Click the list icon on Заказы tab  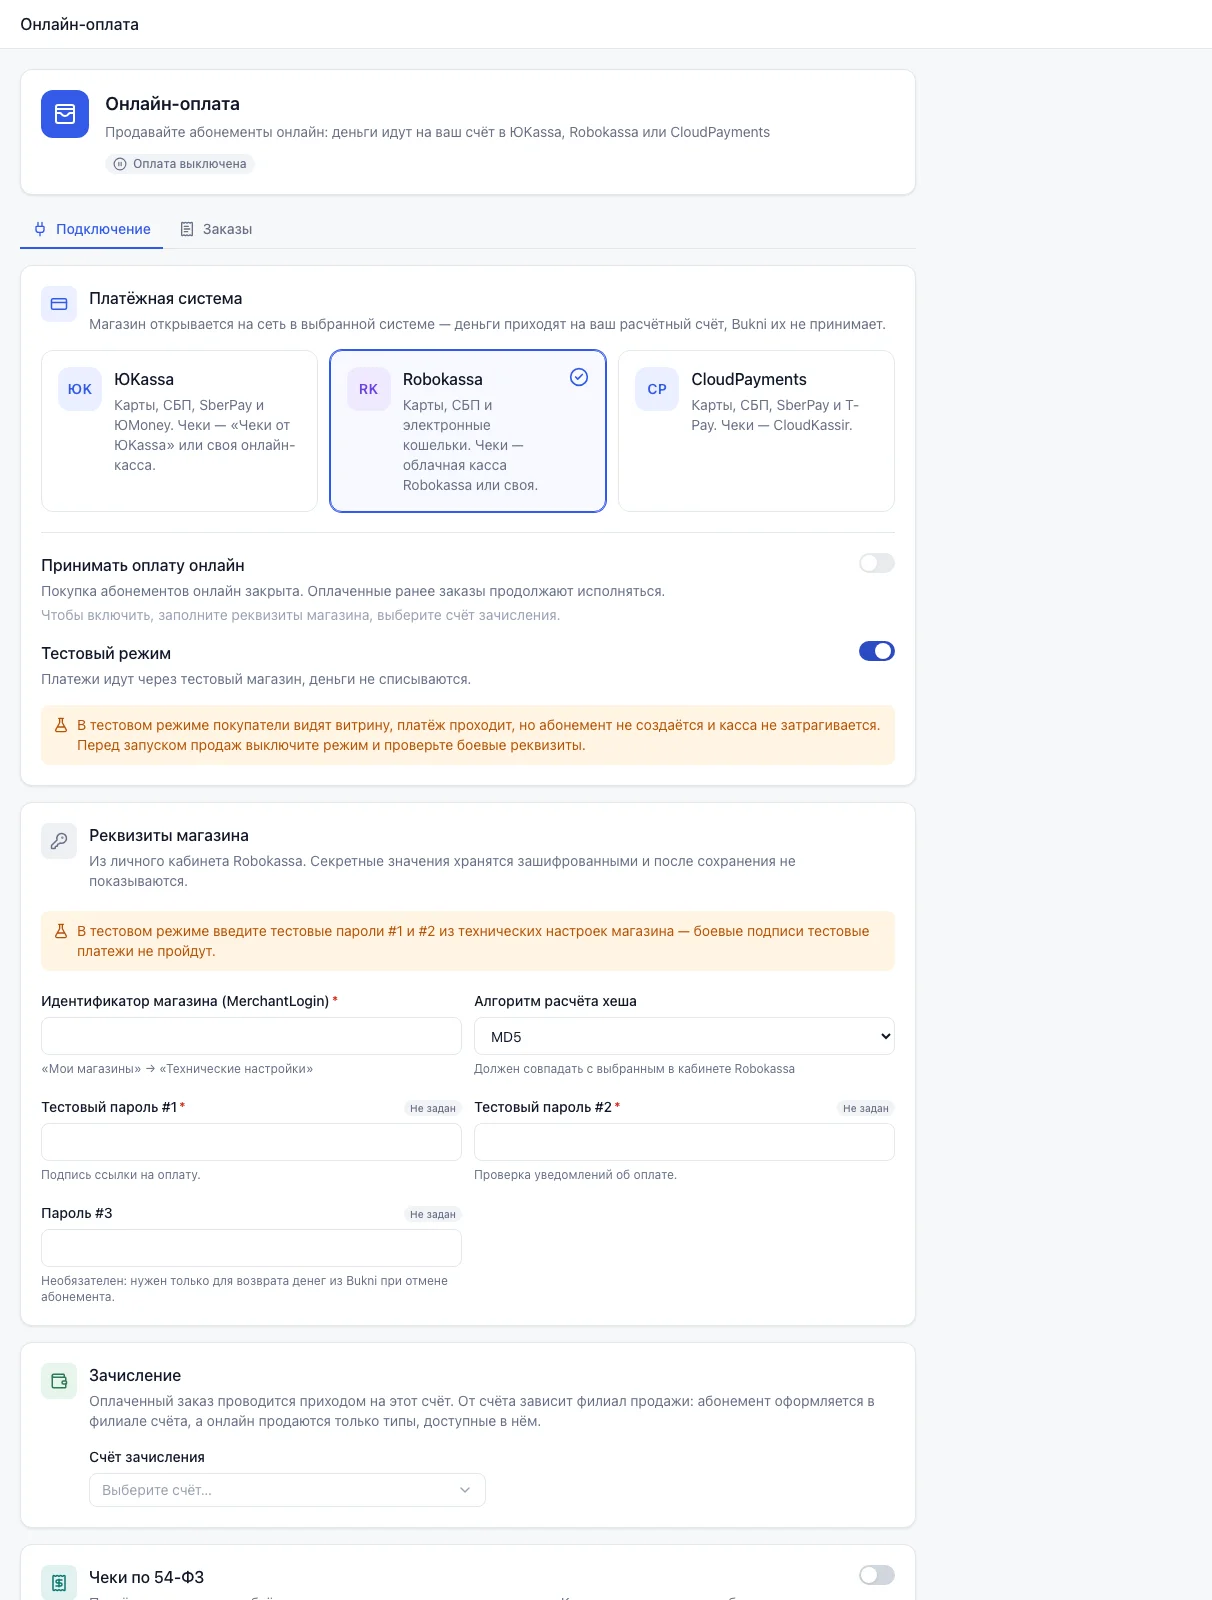(x=187, y=229)
